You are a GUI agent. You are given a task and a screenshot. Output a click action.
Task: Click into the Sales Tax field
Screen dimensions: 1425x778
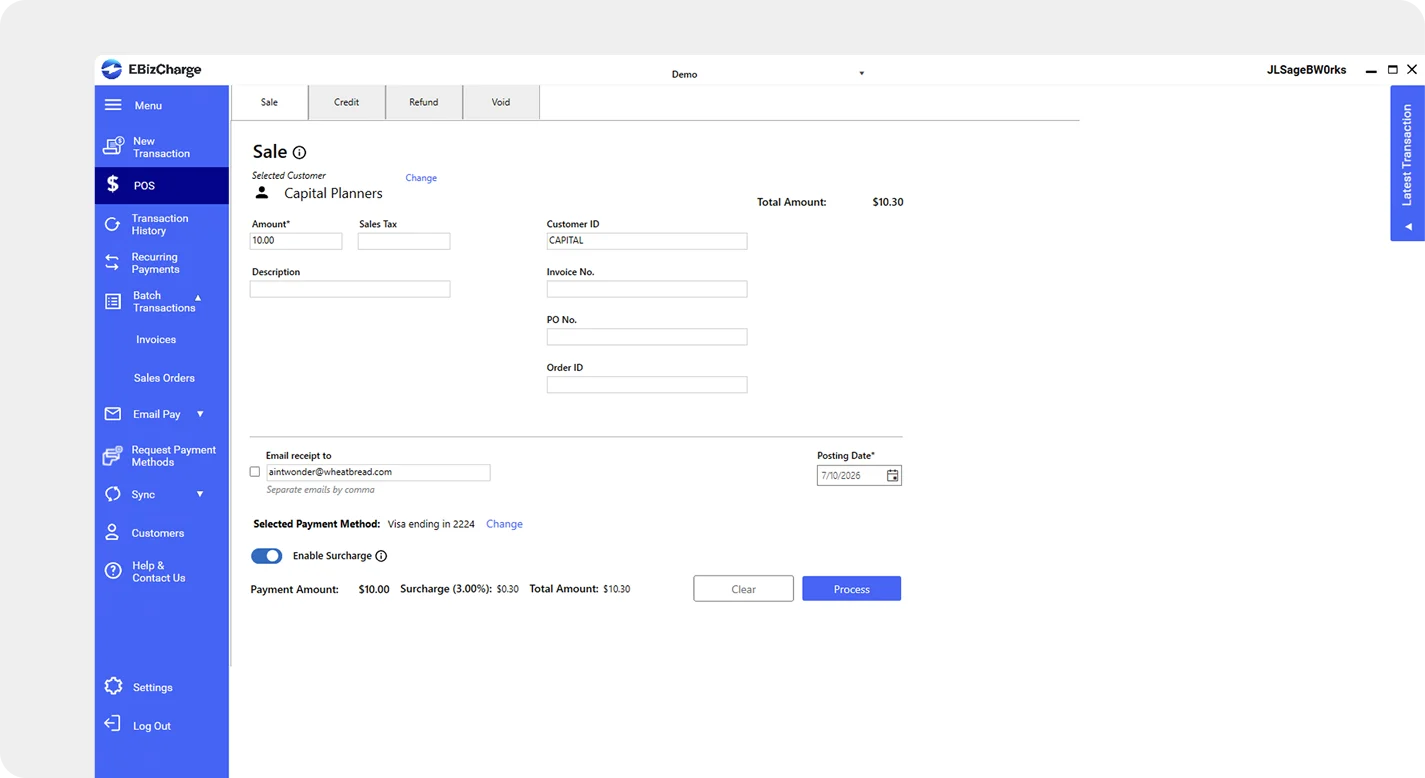tap(404, 241)
